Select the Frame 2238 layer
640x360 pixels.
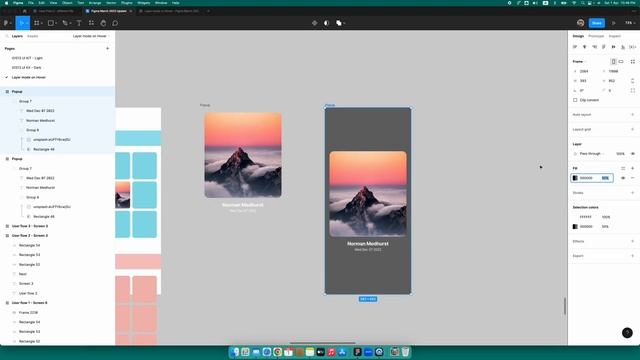pos(28,313)
